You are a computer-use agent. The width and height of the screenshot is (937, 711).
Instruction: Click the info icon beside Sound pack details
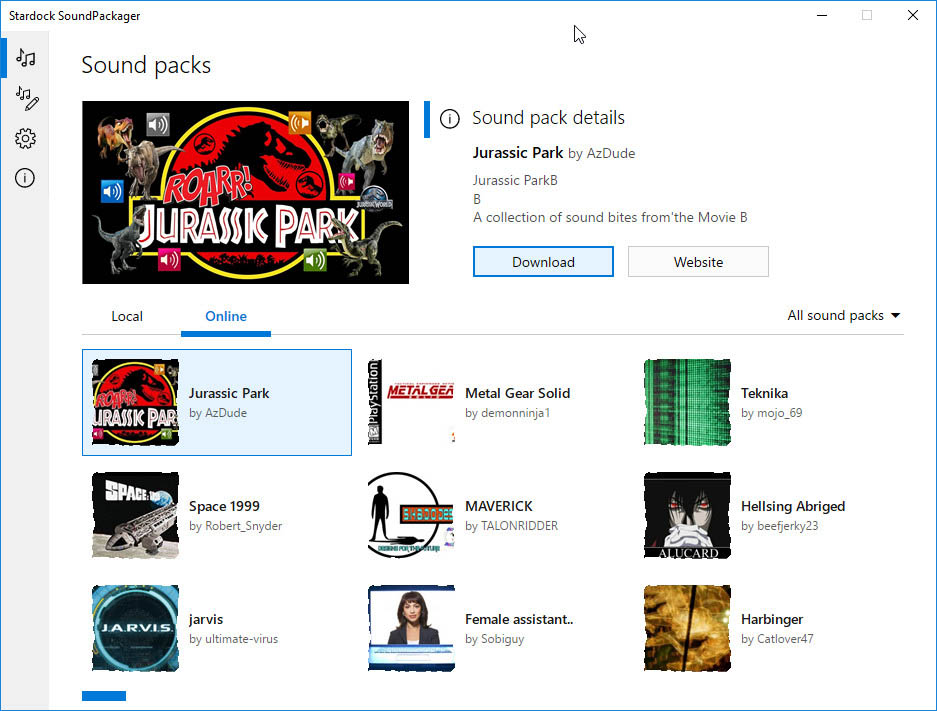click(450, 119)
